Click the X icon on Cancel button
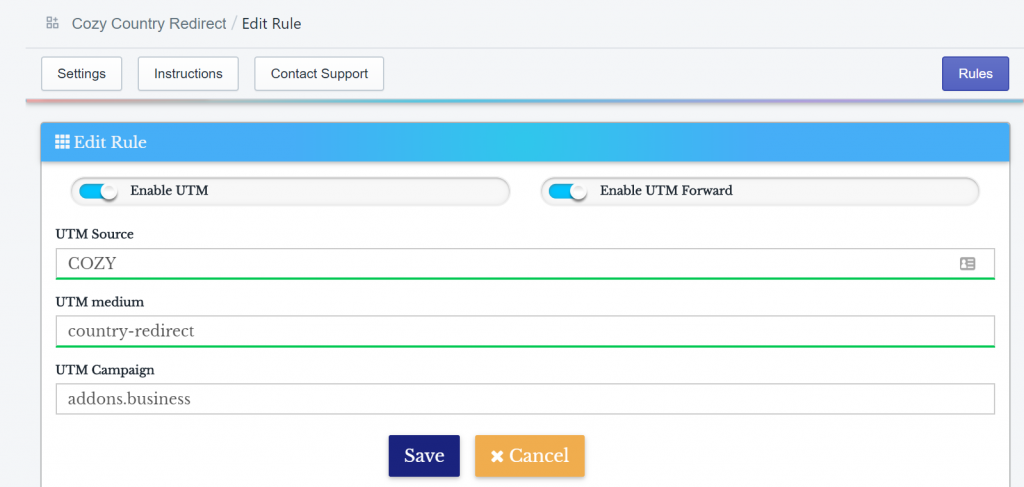 click(x=497, y=456)
